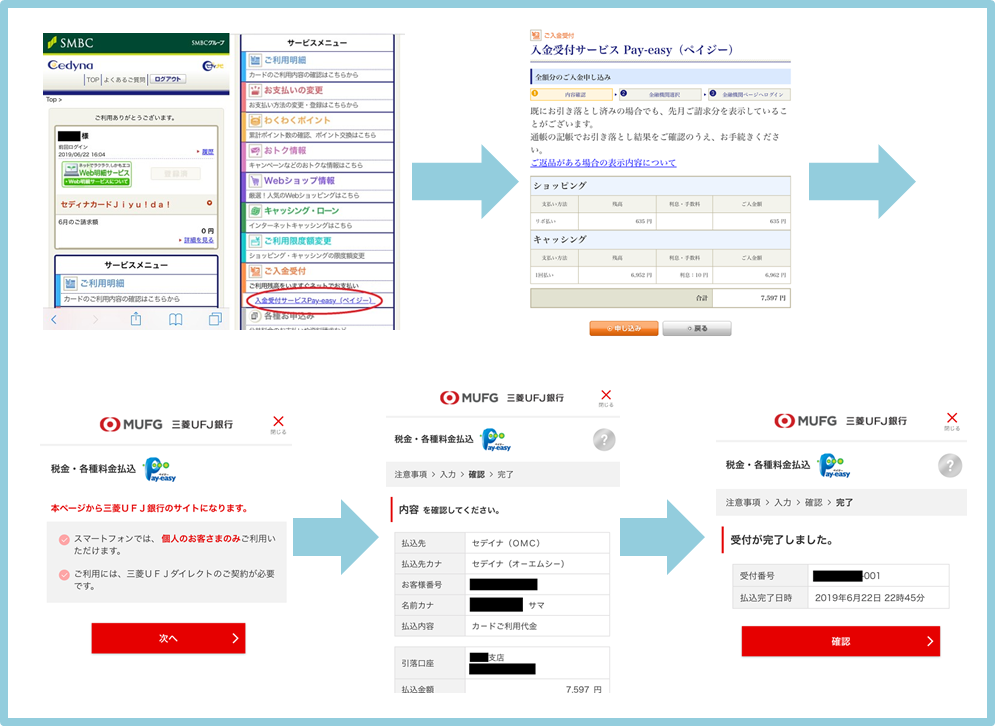Open the 履歴 link beside last login

click(208, 152)
